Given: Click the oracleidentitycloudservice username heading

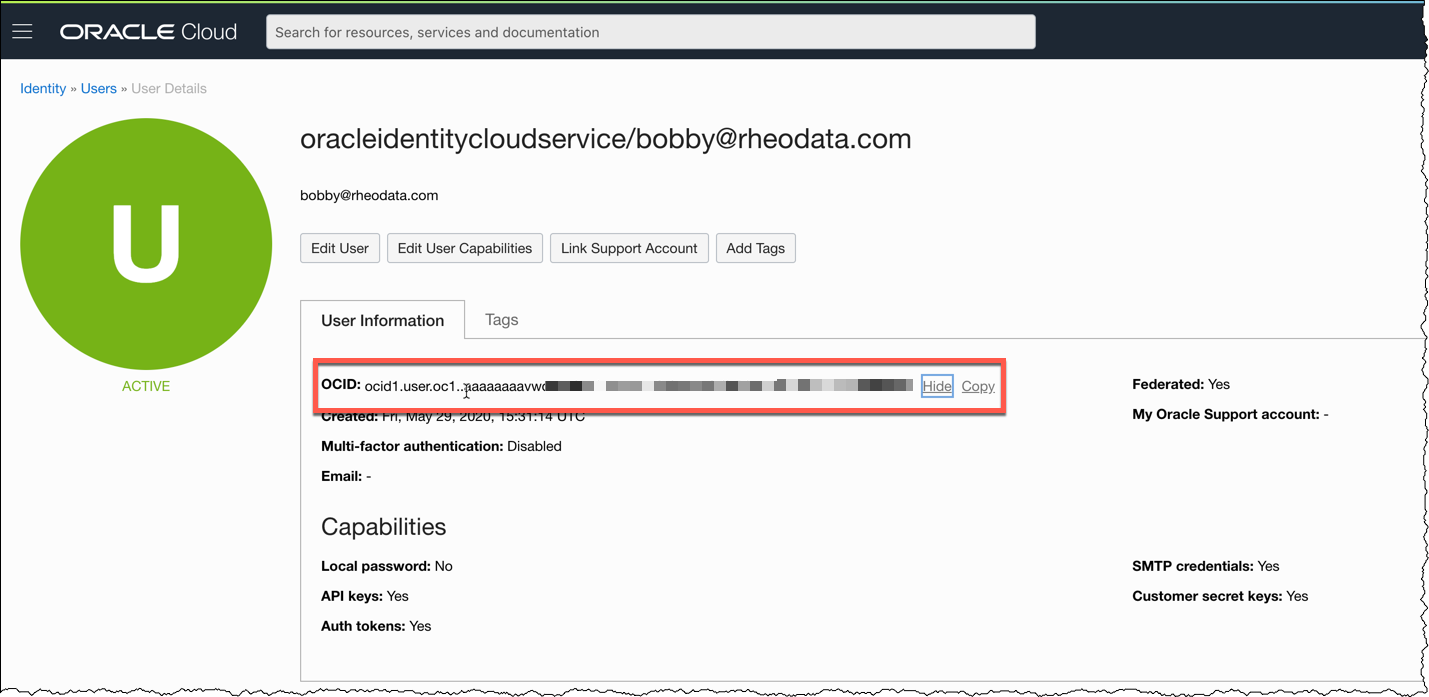Looking at the screenshot, I should click(605, 139).
